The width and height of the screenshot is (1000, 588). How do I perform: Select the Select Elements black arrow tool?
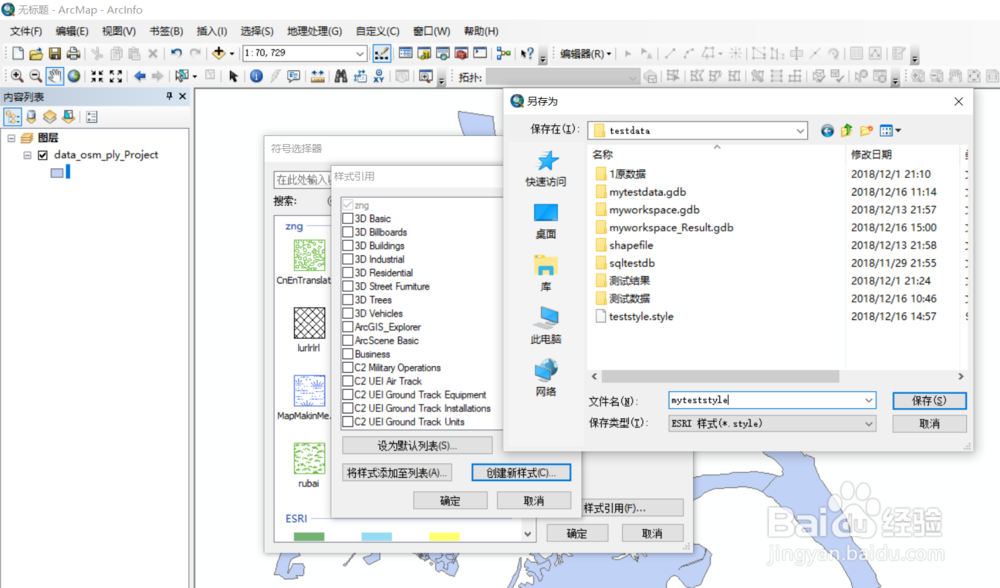(x=233, y=77)
